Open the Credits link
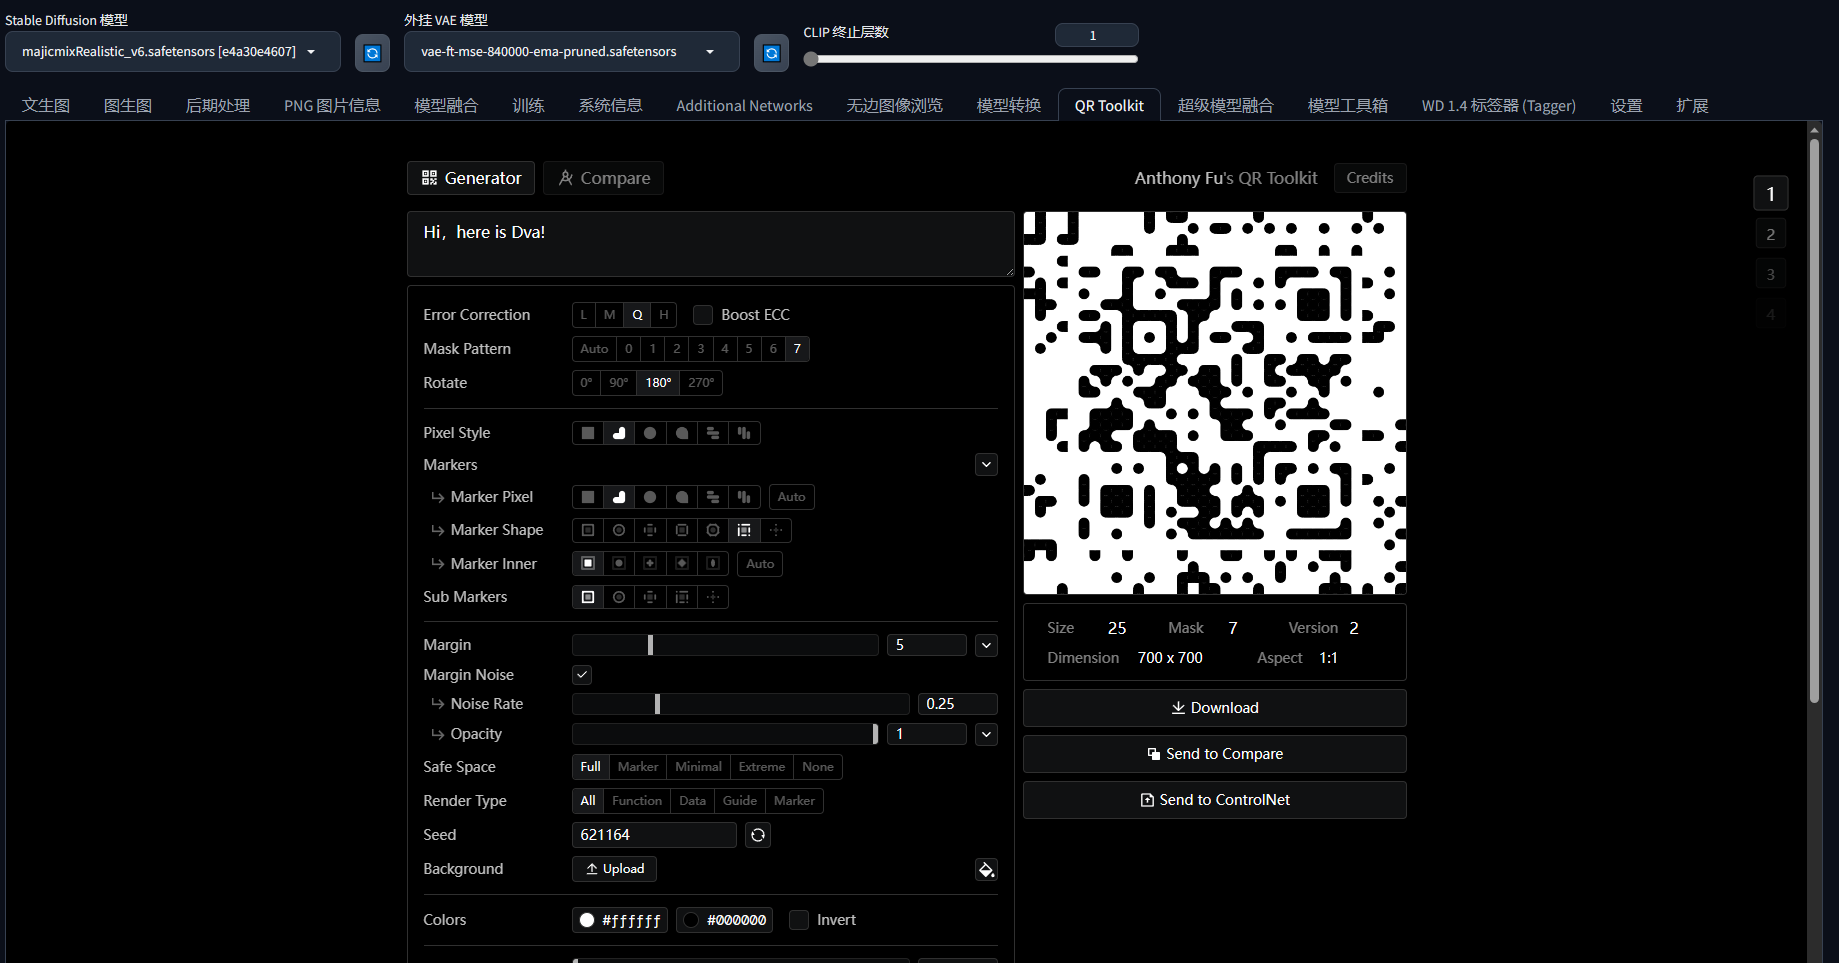This screenshot has width=1839, height=963. click(x=1370, y=178)
